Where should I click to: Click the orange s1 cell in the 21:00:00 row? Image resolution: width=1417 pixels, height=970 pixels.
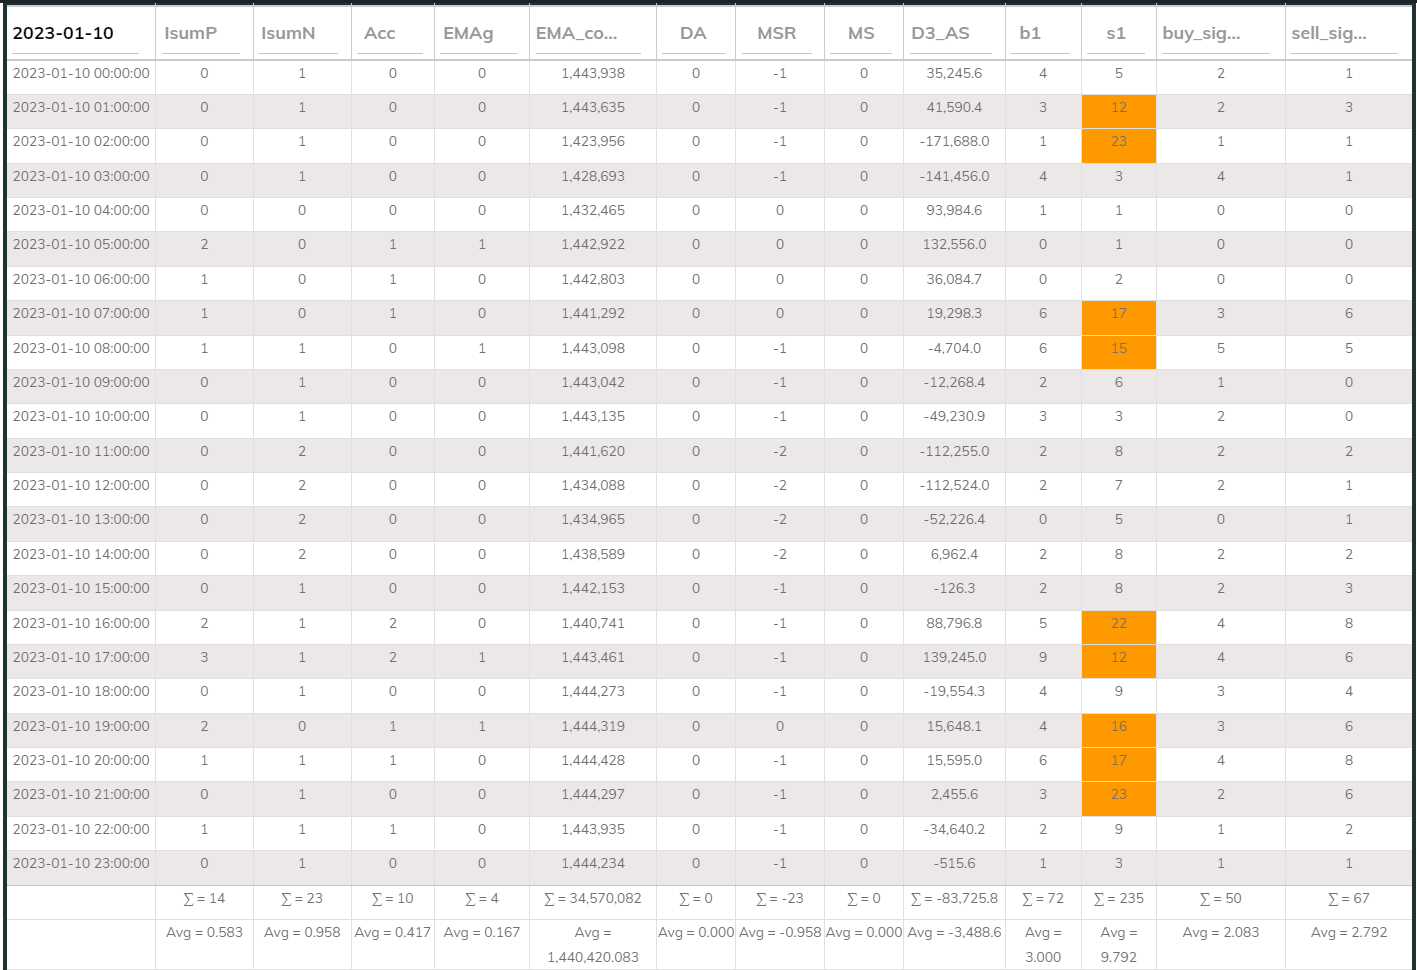pos(1118,794)
